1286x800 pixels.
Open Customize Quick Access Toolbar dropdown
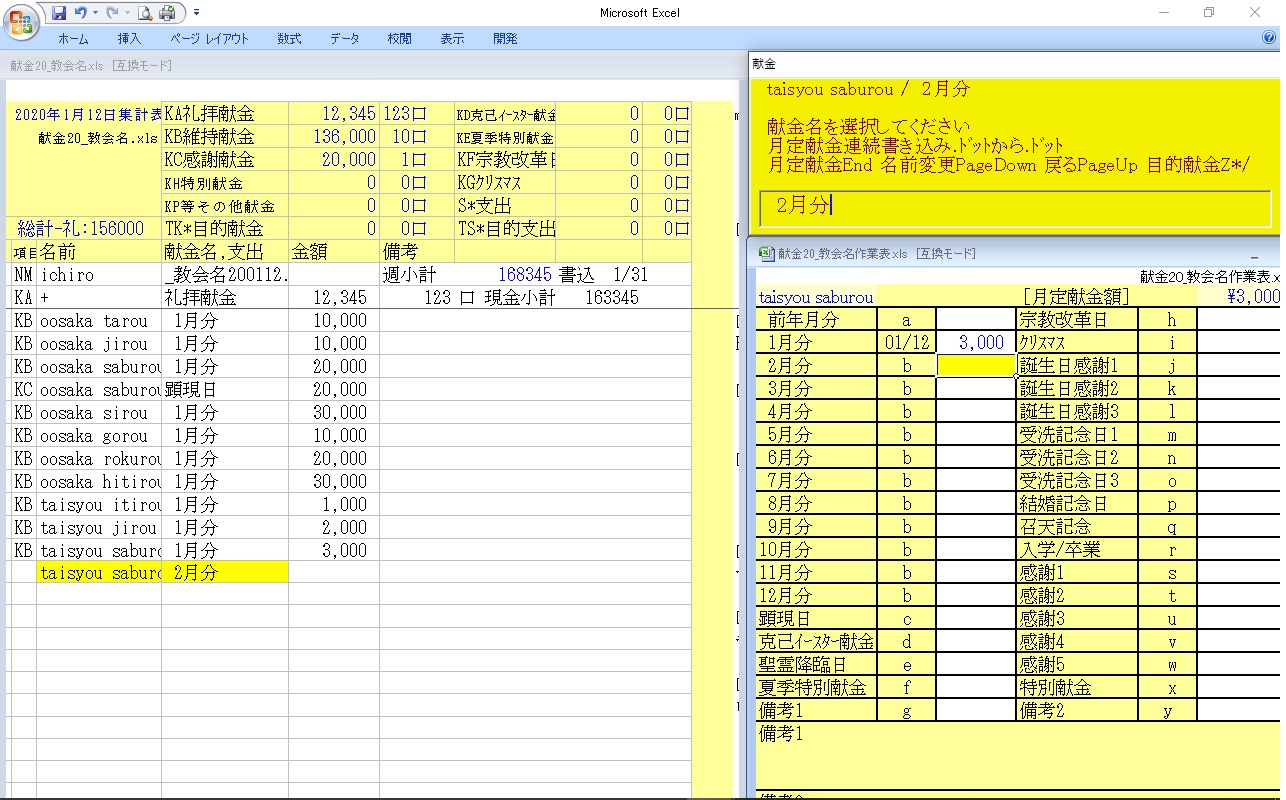coord(197,13)
